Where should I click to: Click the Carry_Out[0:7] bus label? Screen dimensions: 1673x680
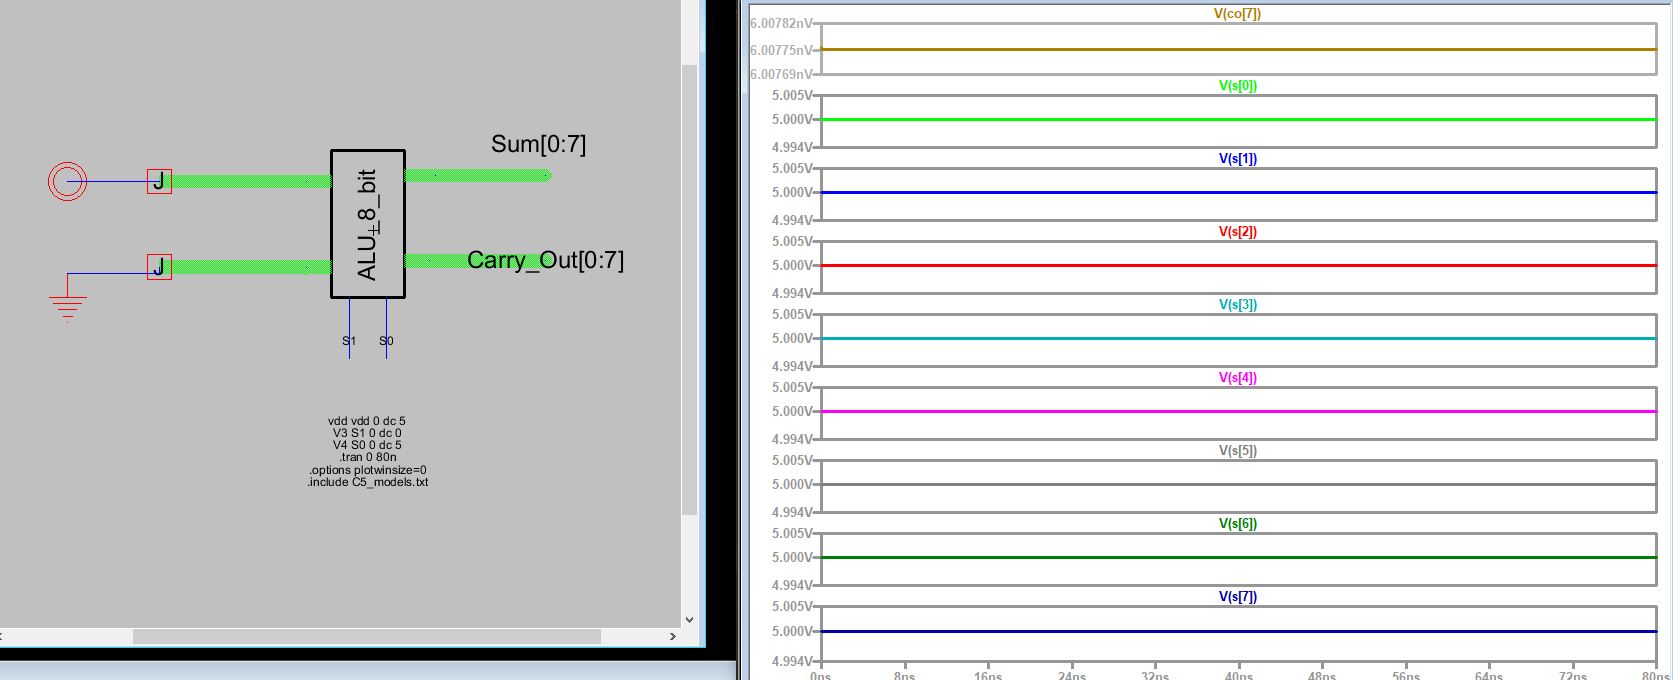tap(545, 261)
